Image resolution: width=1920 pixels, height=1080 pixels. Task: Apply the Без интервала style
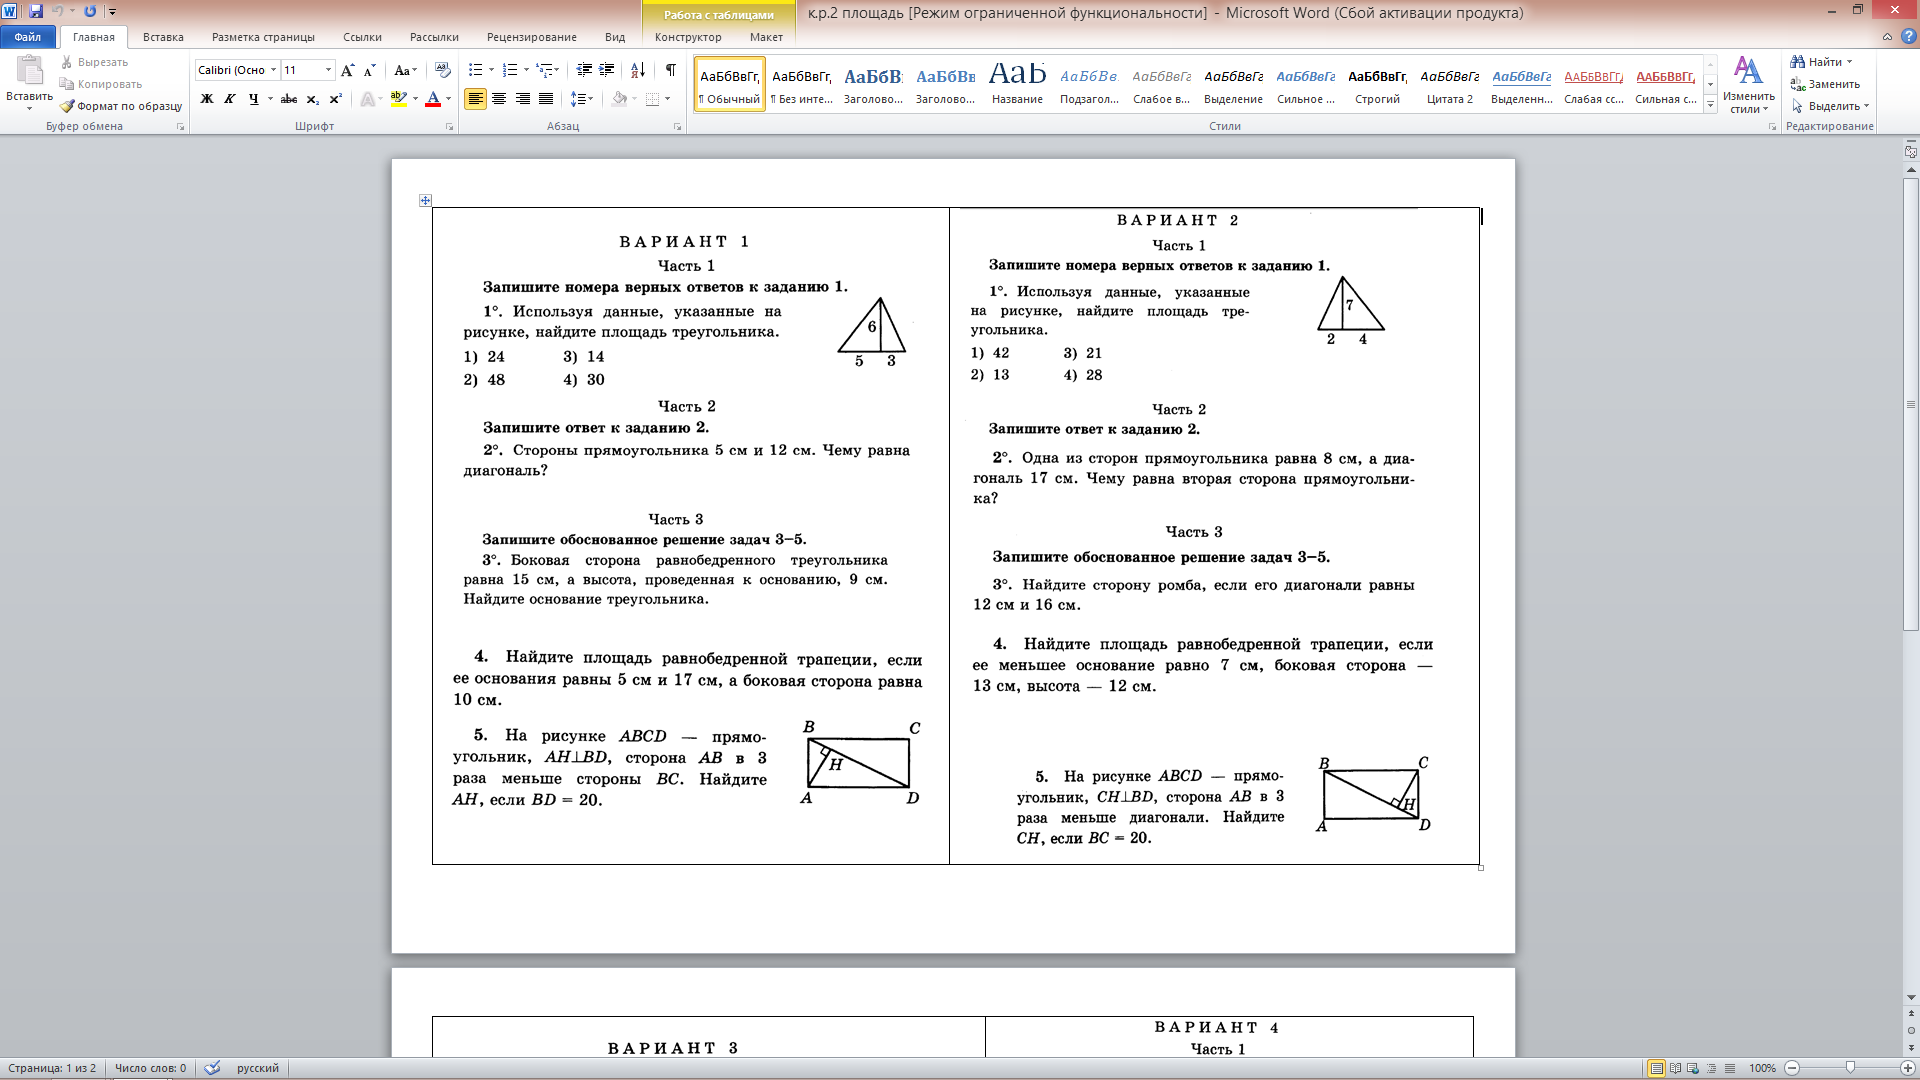tap(801, 83)
